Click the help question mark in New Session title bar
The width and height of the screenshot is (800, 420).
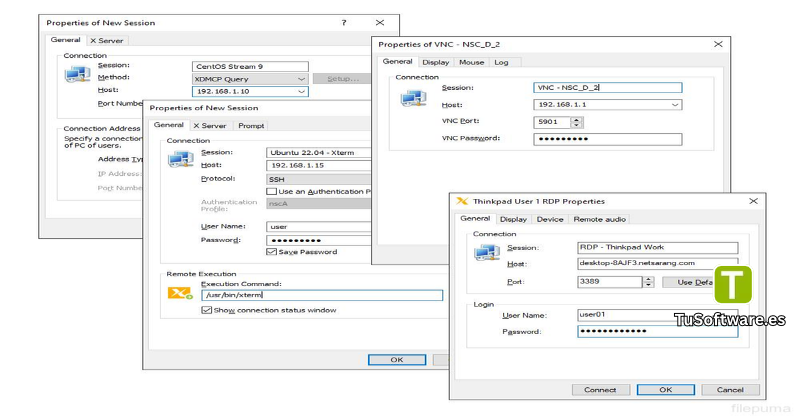coord(344,22)
